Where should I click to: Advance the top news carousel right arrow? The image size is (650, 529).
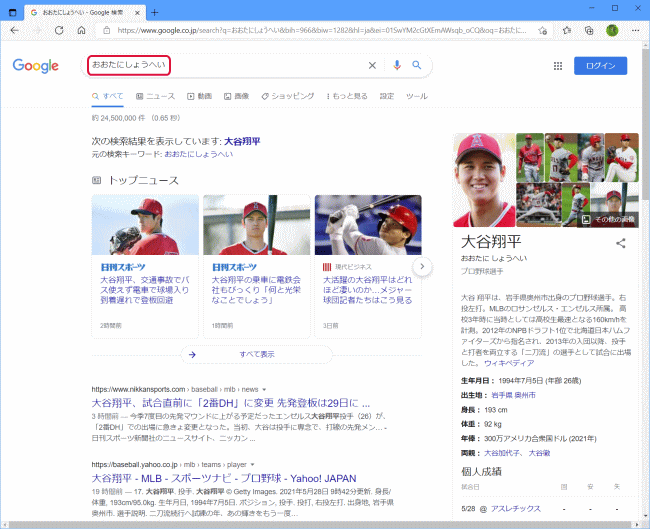pyautogui.click(x=422, y=267)
